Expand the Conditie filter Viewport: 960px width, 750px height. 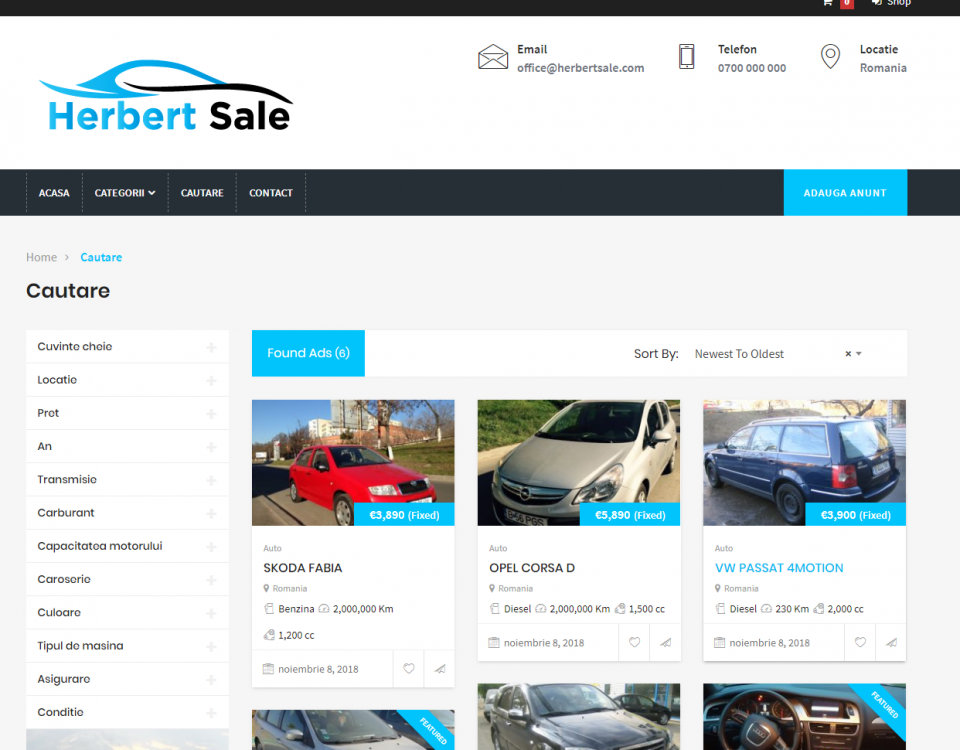pos(127,713)
